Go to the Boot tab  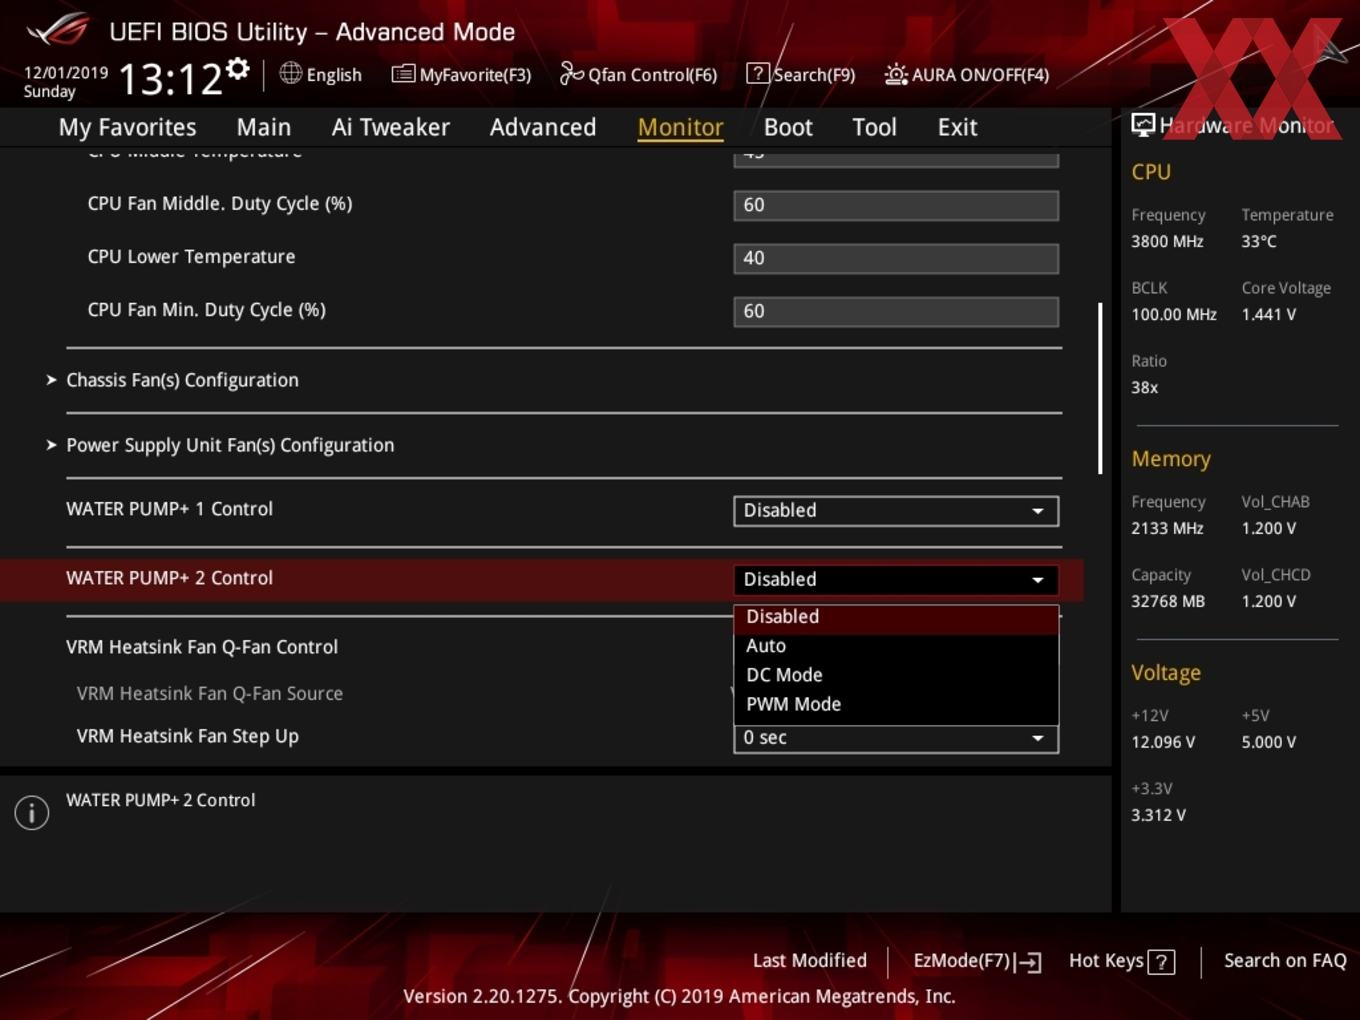click(788, 127)
